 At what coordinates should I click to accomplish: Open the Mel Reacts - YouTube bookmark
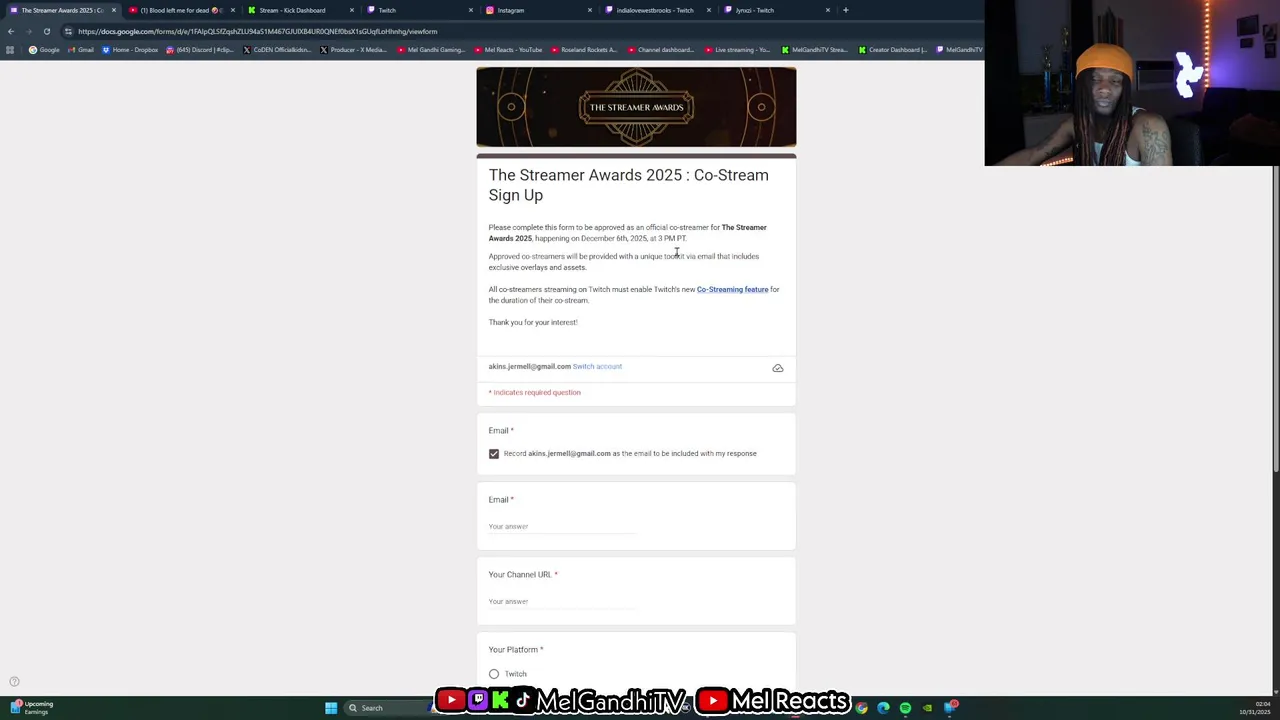[x=508, y=50]
